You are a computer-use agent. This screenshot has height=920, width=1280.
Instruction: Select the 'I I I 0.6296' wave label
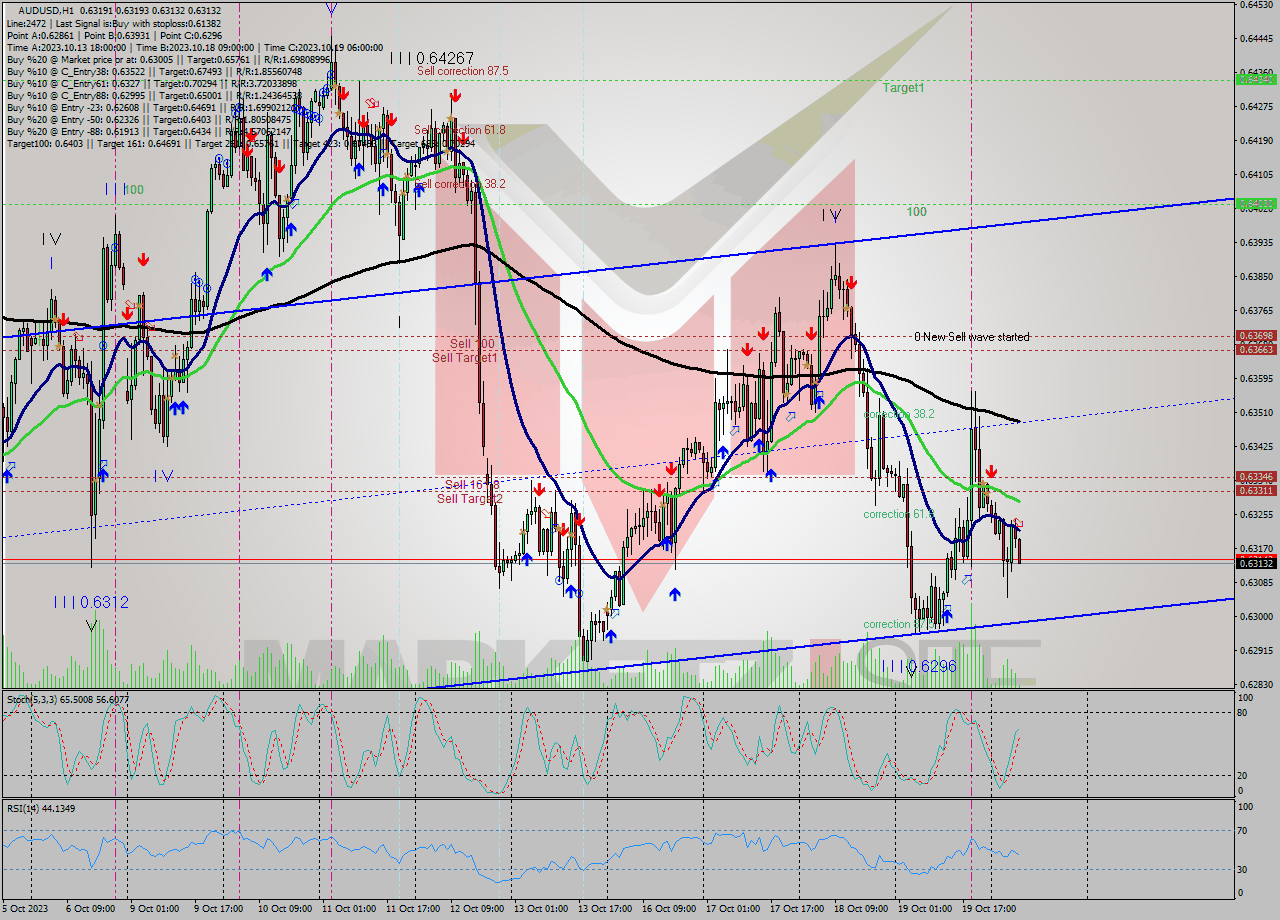[919, 666]
